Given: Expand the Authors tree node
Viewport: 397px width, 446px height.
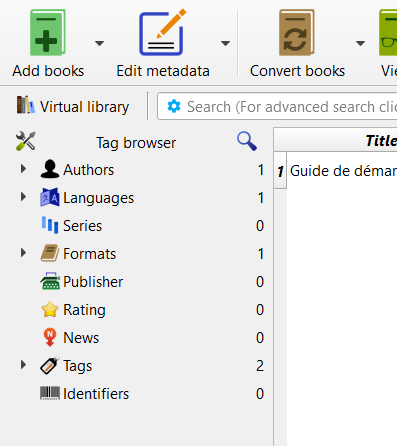Looking at the screenshot, I should (23, 169).
